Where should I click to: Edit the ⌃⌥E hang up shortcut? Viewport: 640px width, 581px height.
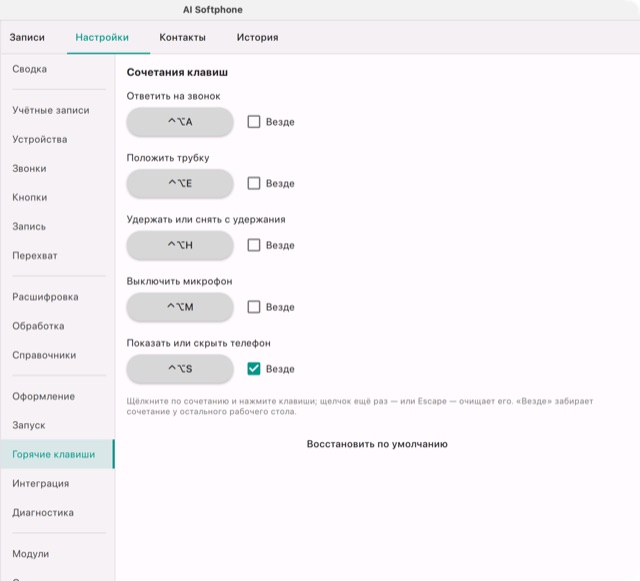coord(180,183)
